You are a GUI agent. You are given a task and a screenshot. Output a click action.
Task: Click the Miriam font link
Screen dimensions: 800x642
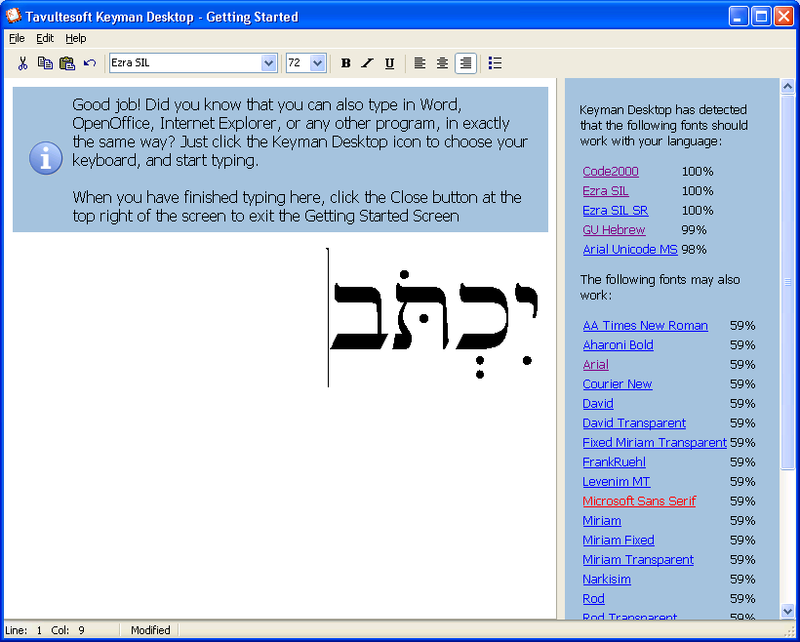602,521
